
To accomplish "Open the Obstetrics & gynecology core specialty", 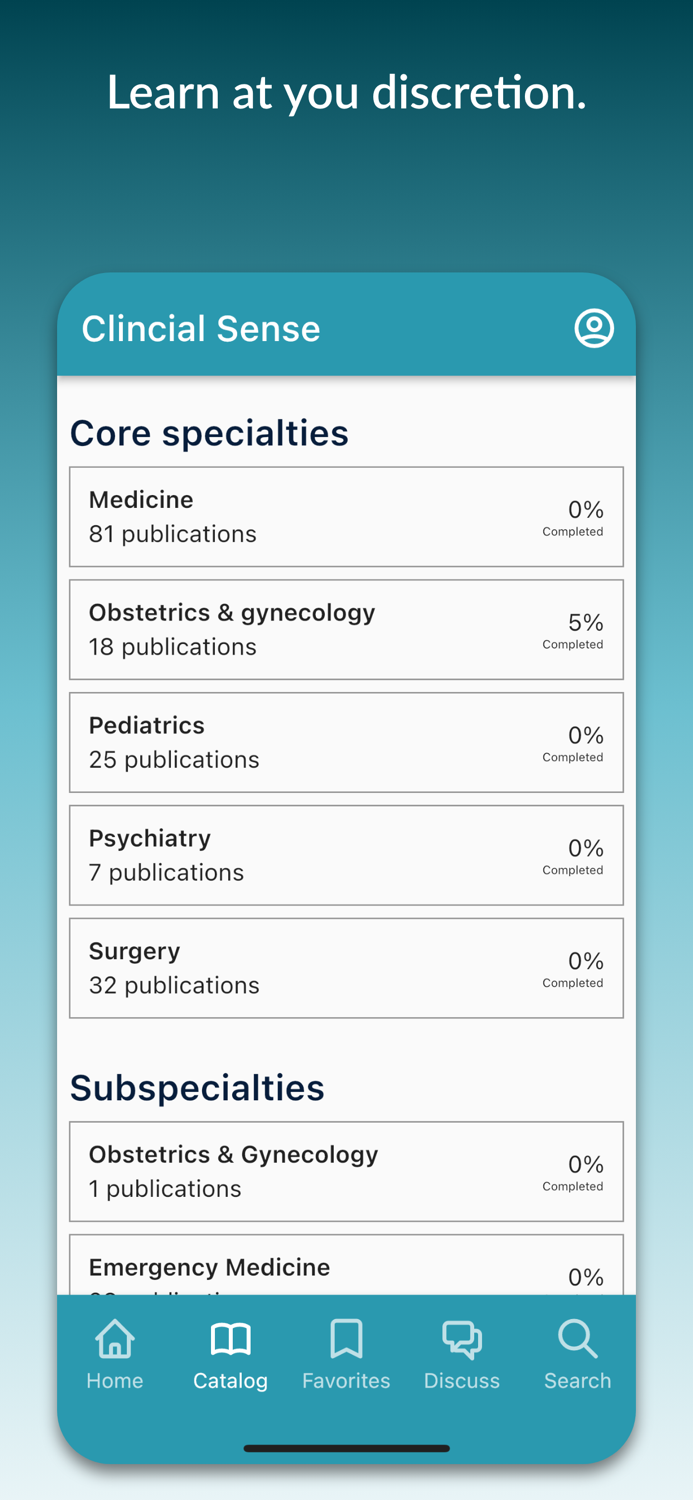I will click(x=346, y=629).
